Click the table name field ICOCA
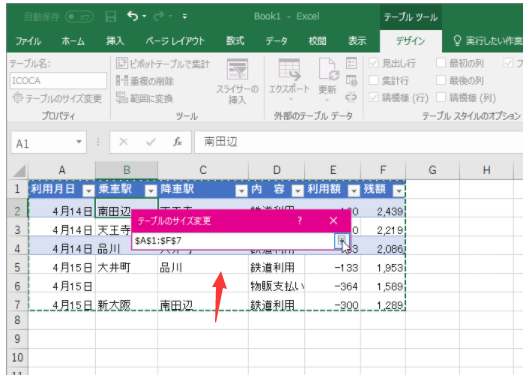The height and width of the screenshot is (375, 526). point(58,81)
